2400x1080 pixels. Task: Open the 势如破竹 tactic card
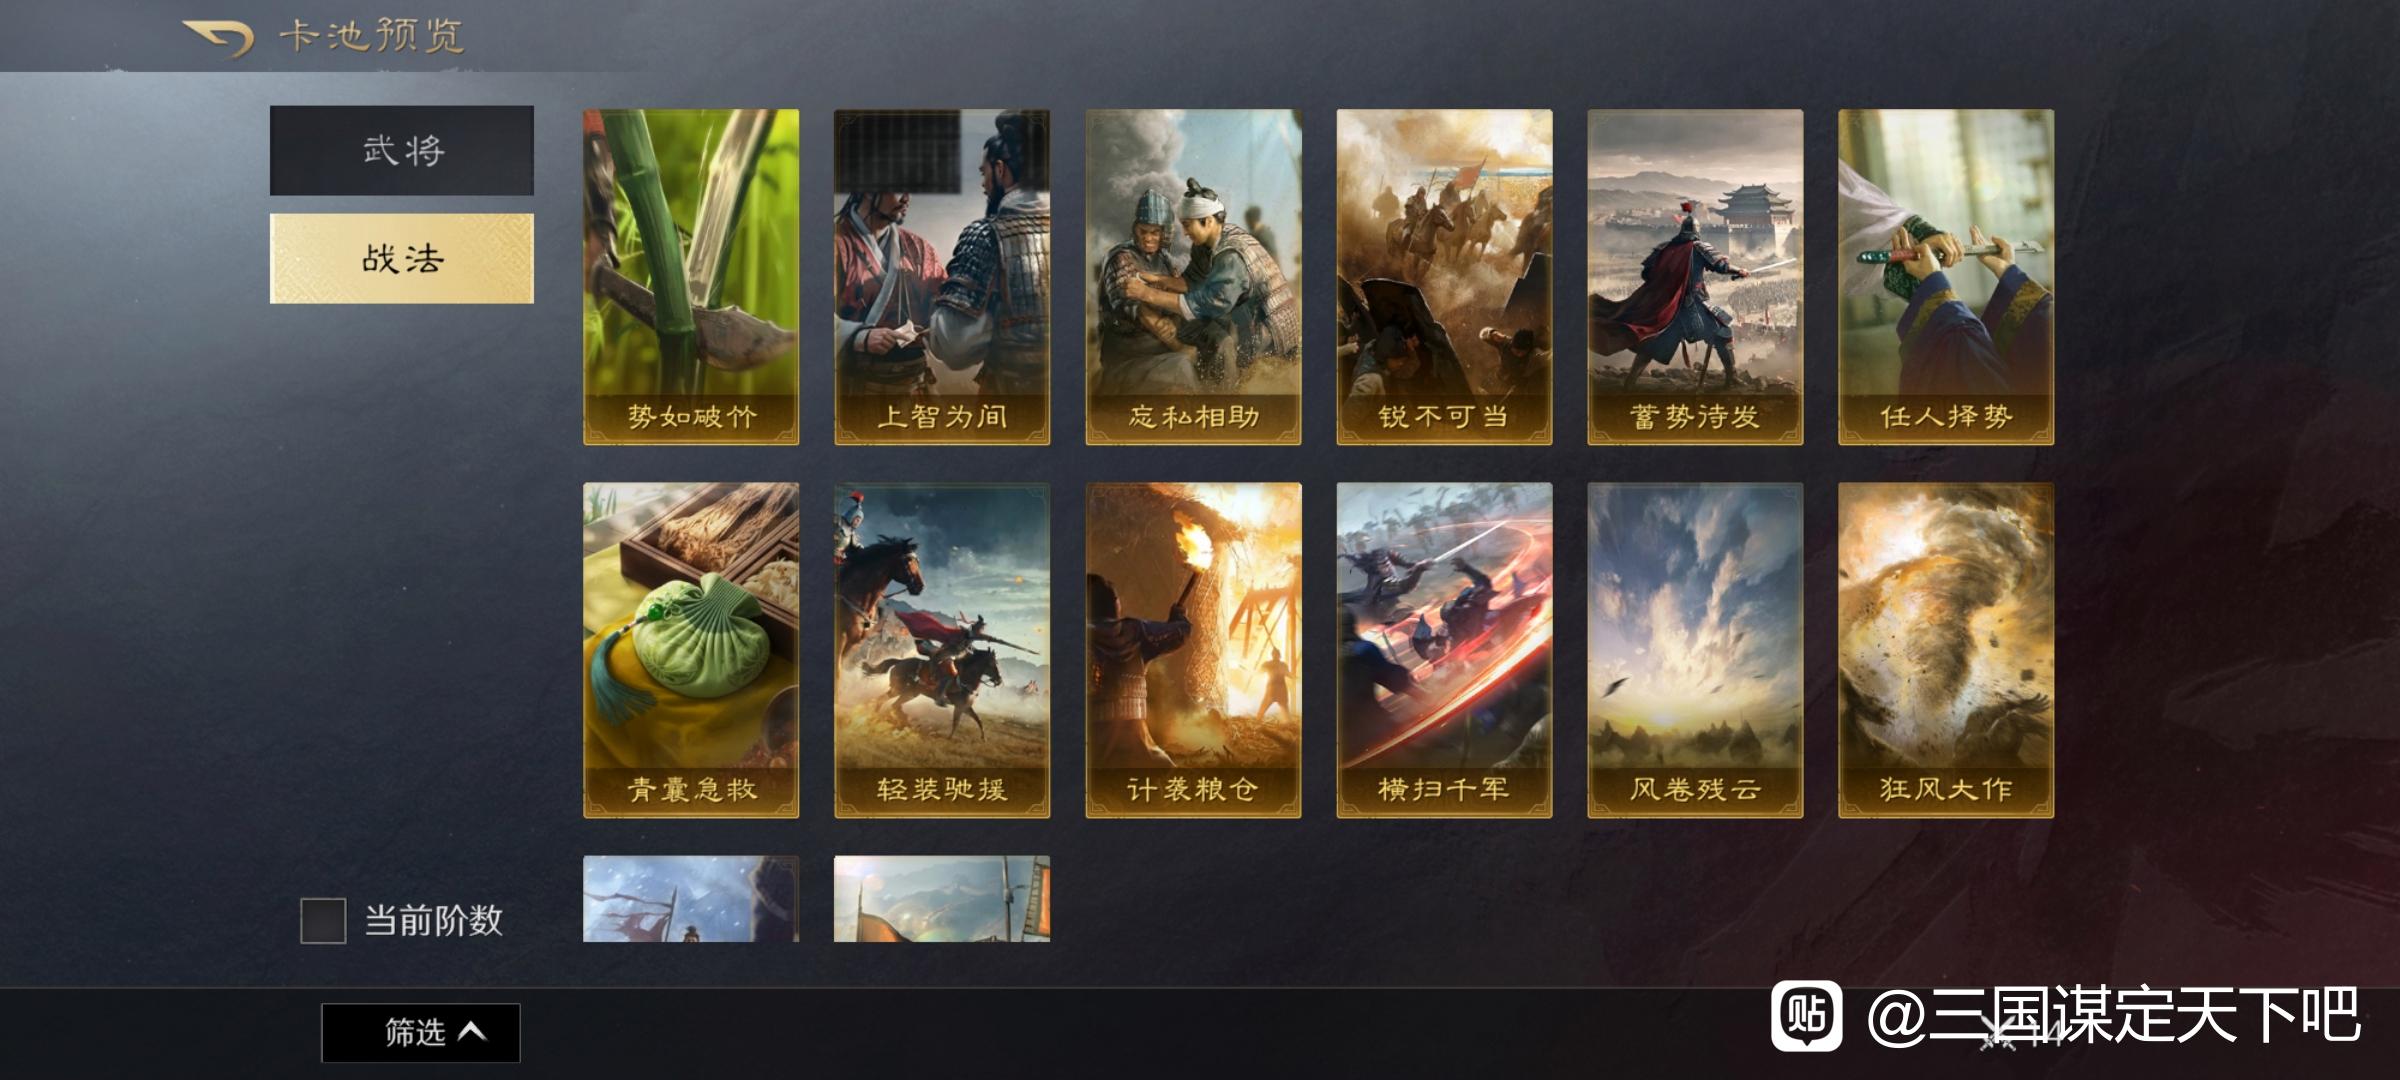691,277
